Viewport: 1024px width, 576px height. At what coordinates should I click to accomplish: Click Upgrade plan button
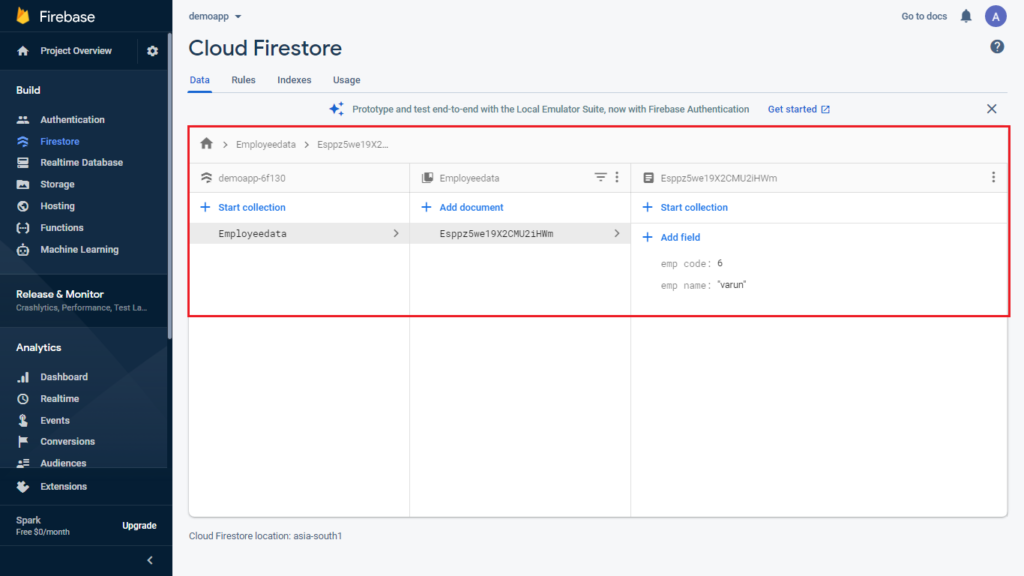[139, 526]
